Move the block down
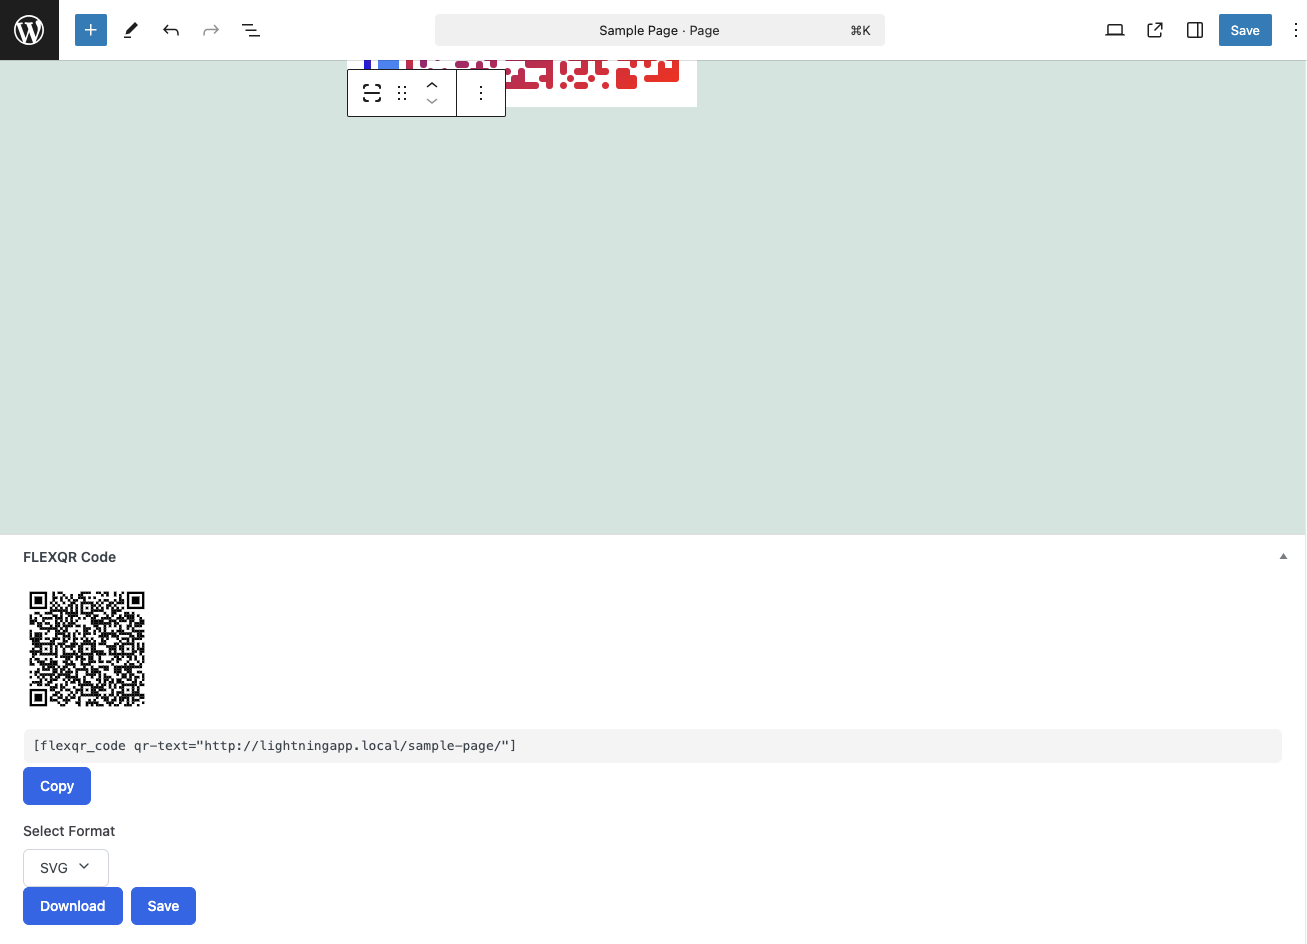 click(432, 101)
